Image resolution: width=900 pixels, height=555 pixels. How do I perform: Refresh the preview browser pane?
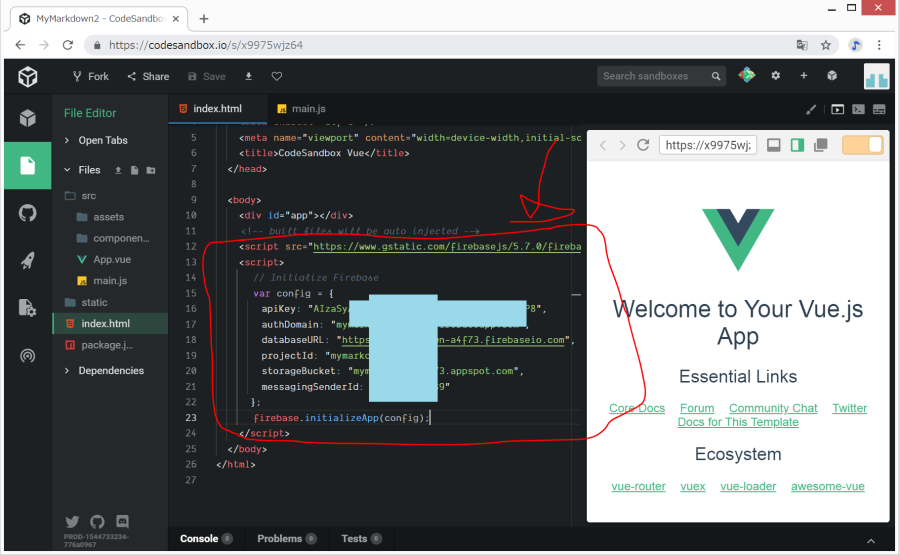pyautogui.click(x=643, y=145)
